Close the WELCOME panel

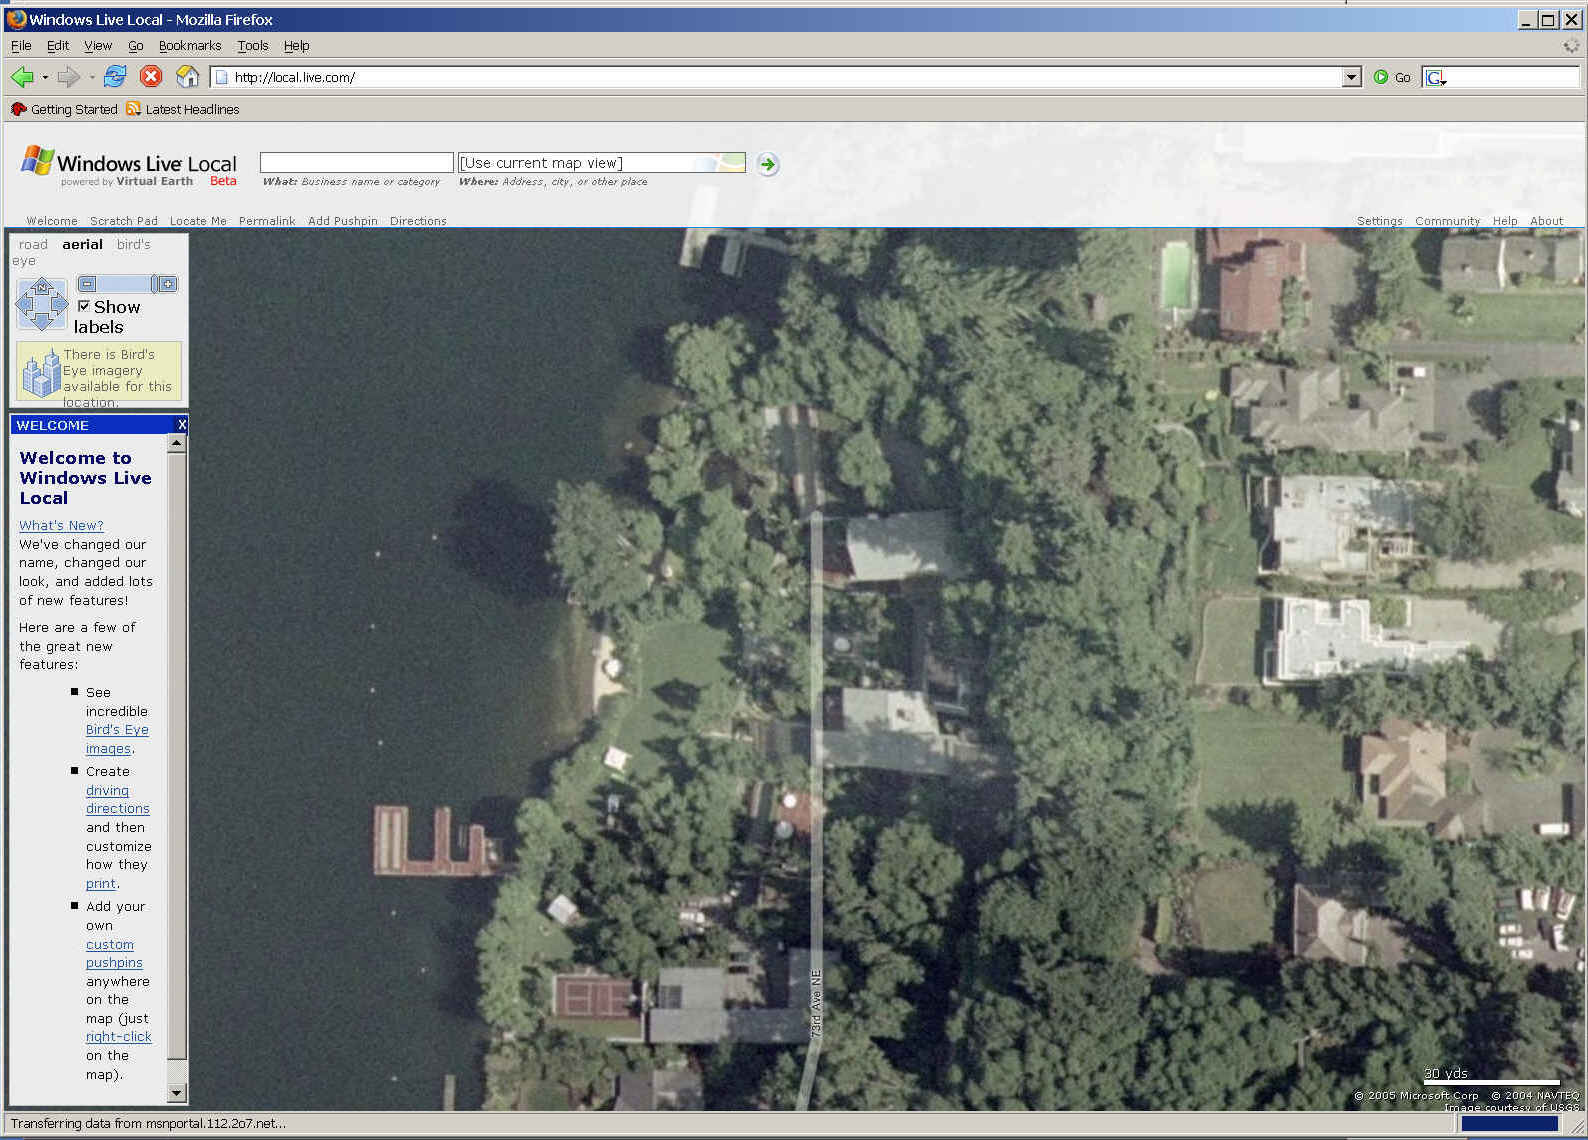181,425
